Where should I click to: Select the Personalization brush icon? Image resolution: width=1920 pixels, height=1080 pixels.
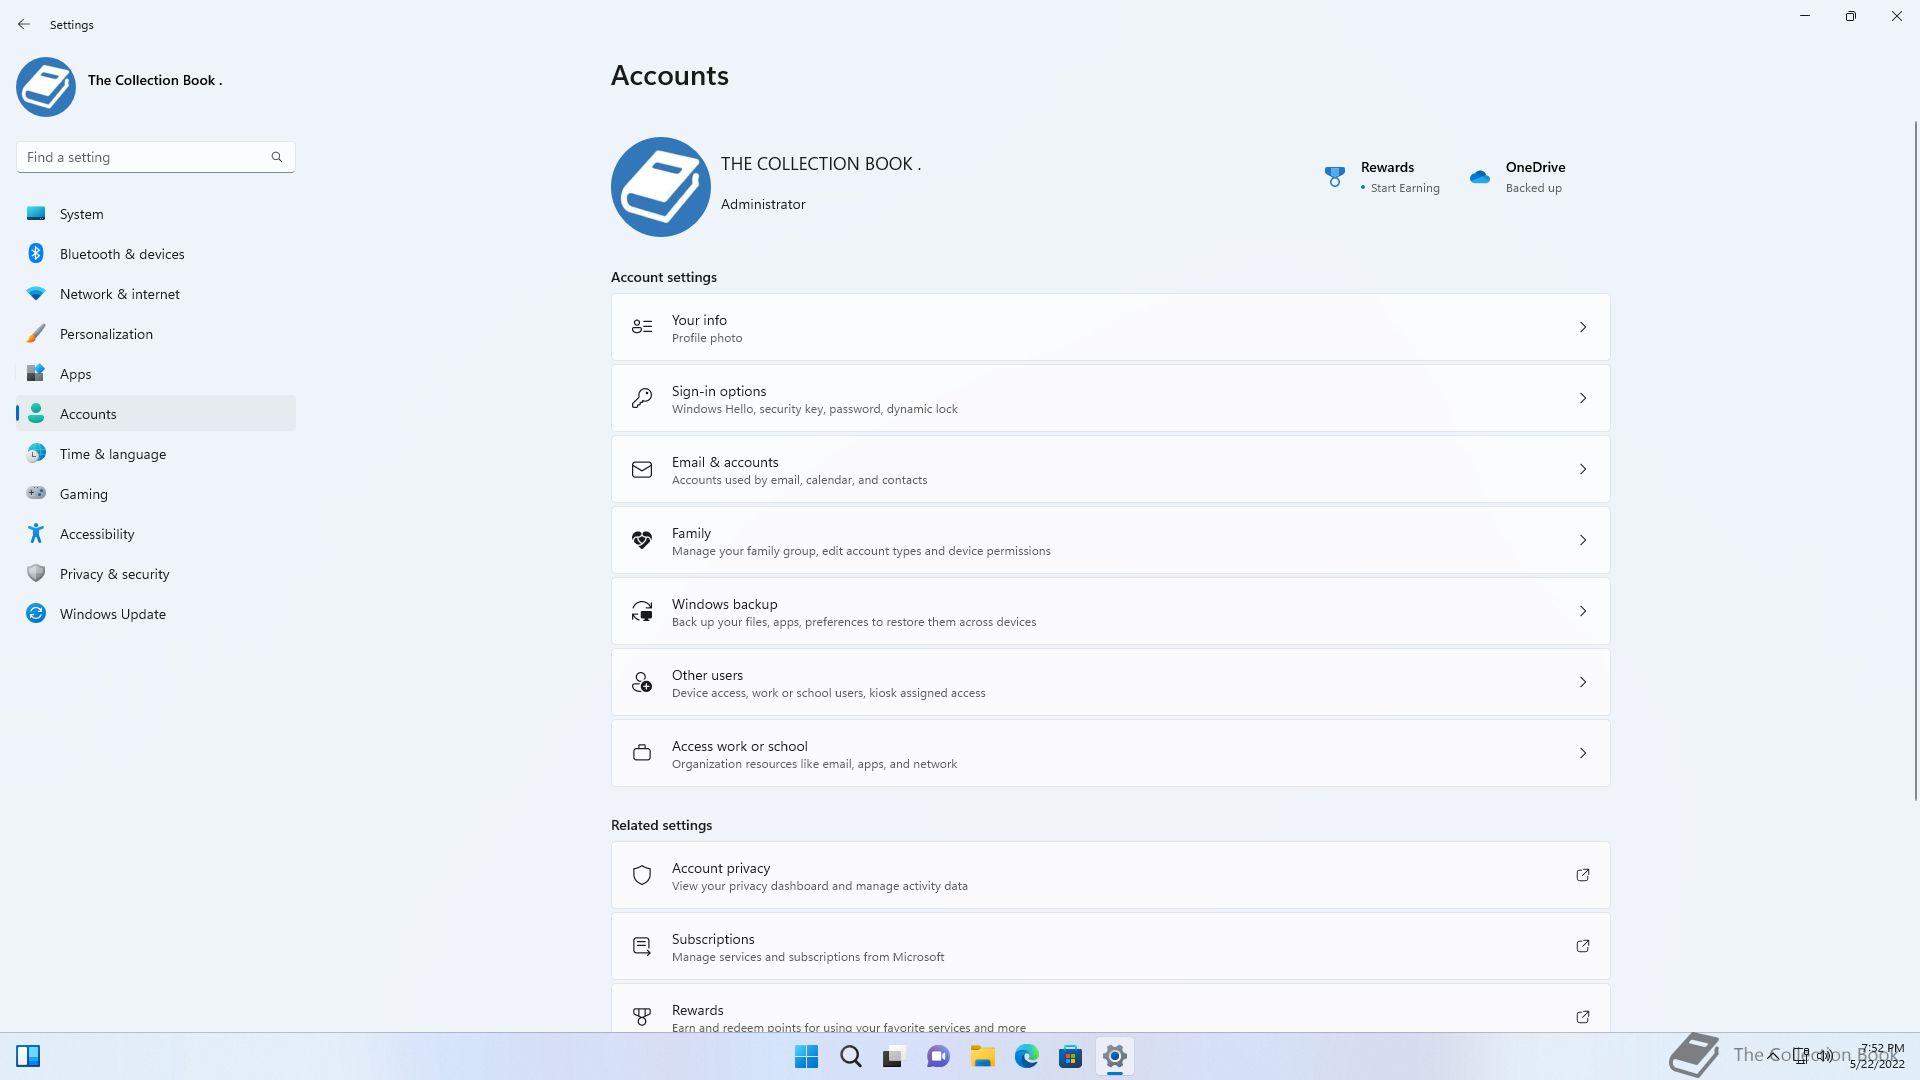click(x=36, y=333)
